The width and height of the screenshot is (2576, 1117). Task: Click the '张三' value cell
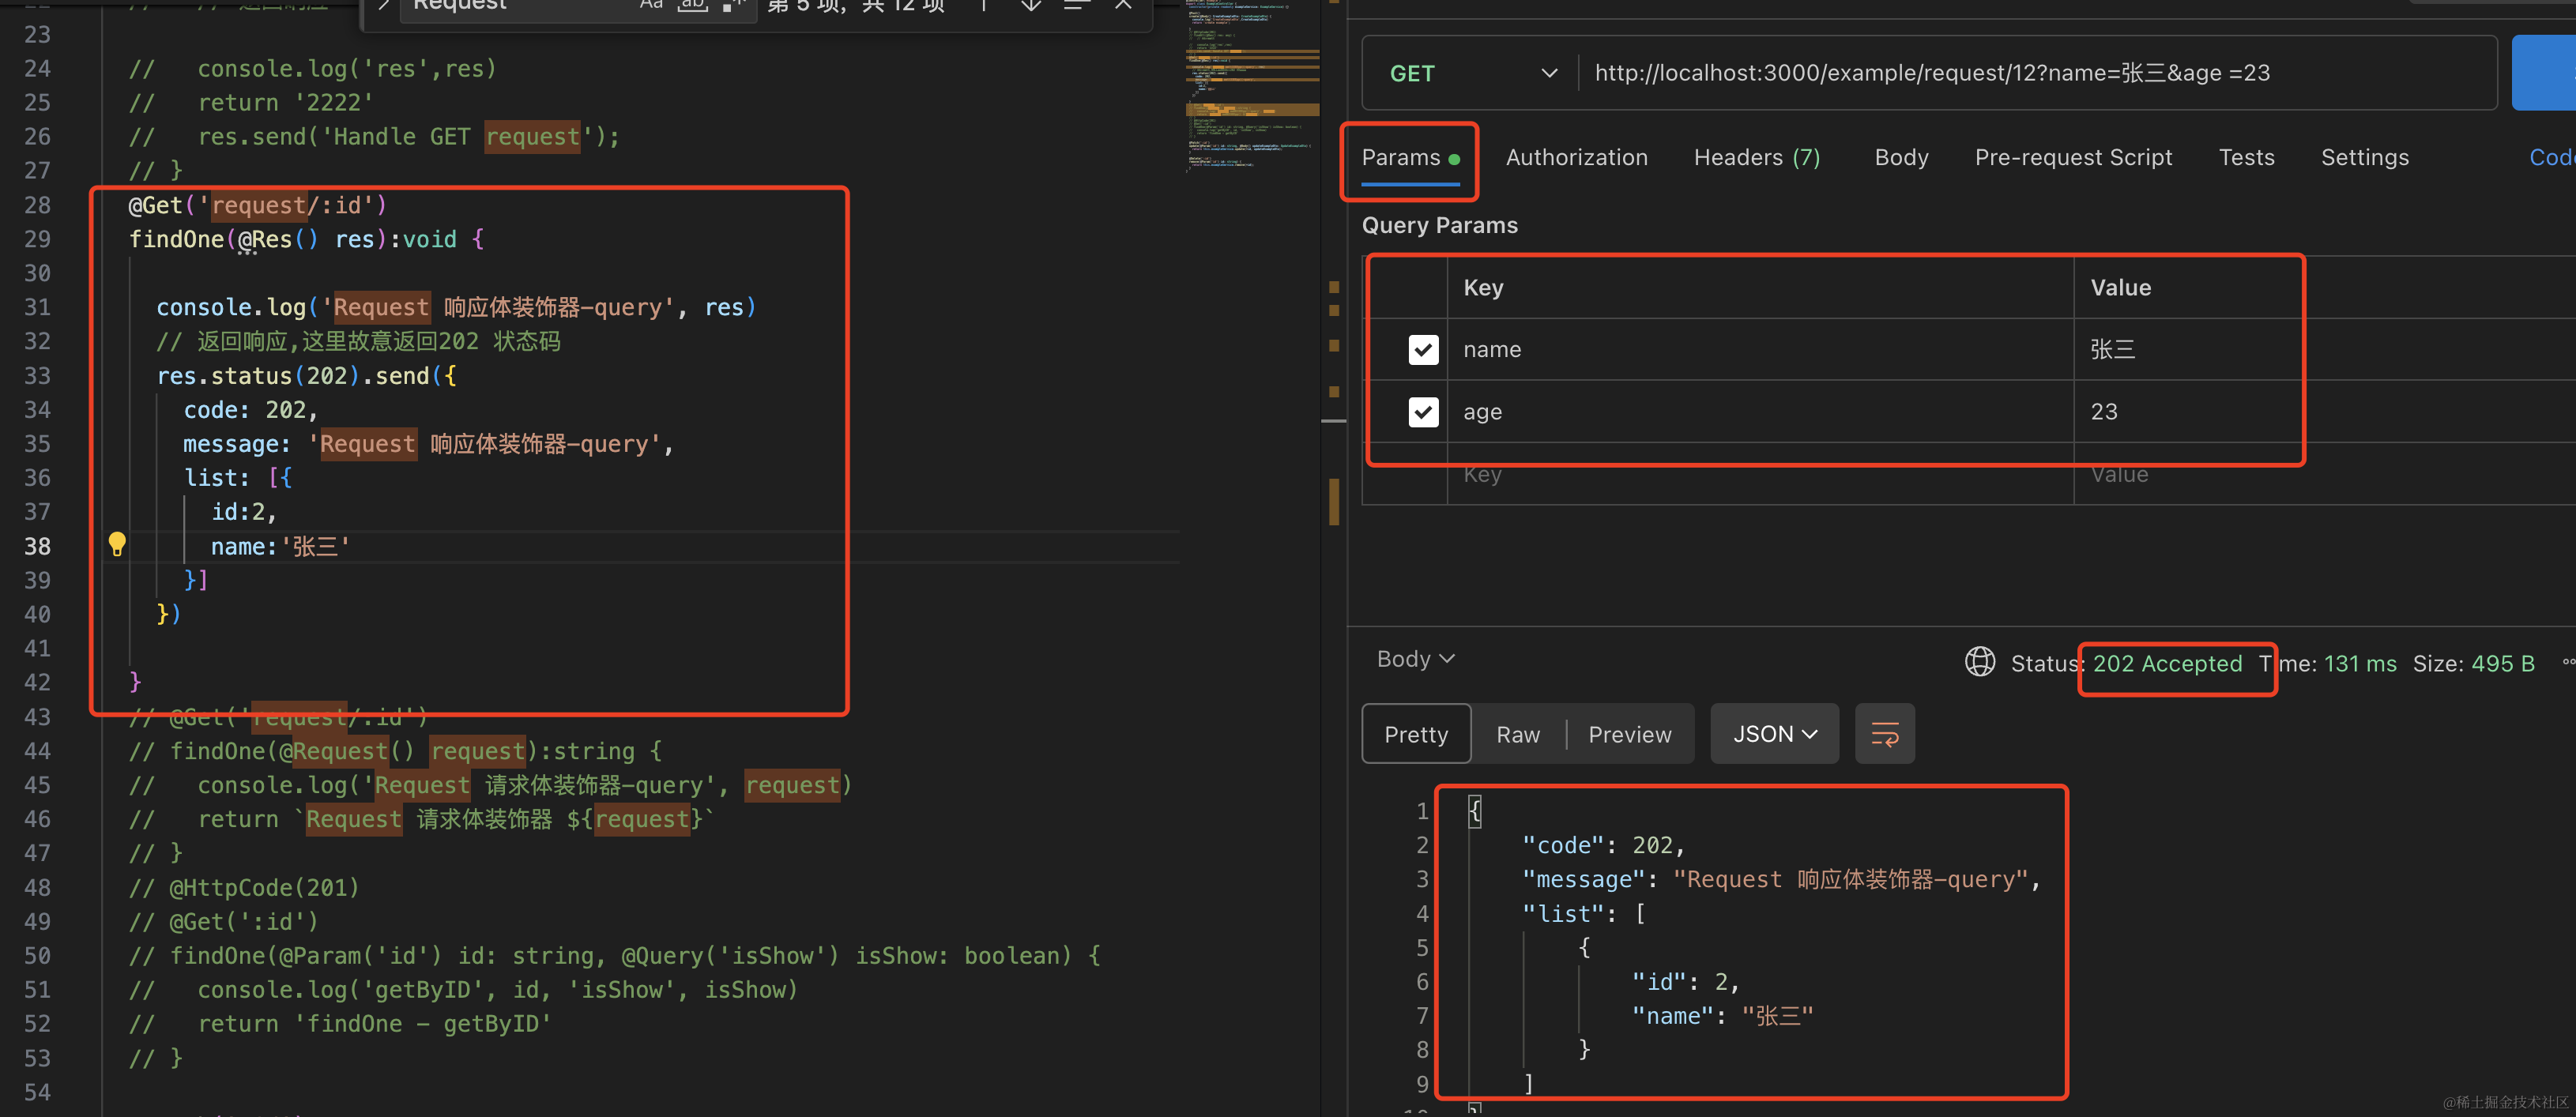[x=2324, y=349]
